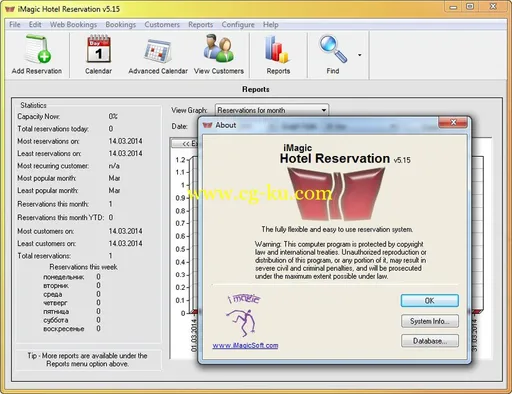
Task: Open the Web Bookings menu
Action: pos(73,25)
